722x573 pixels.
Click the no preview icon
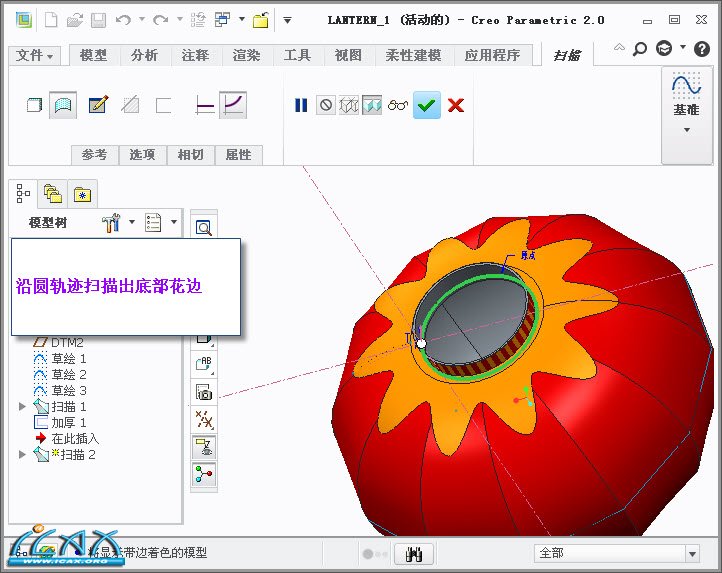point(326,105)
